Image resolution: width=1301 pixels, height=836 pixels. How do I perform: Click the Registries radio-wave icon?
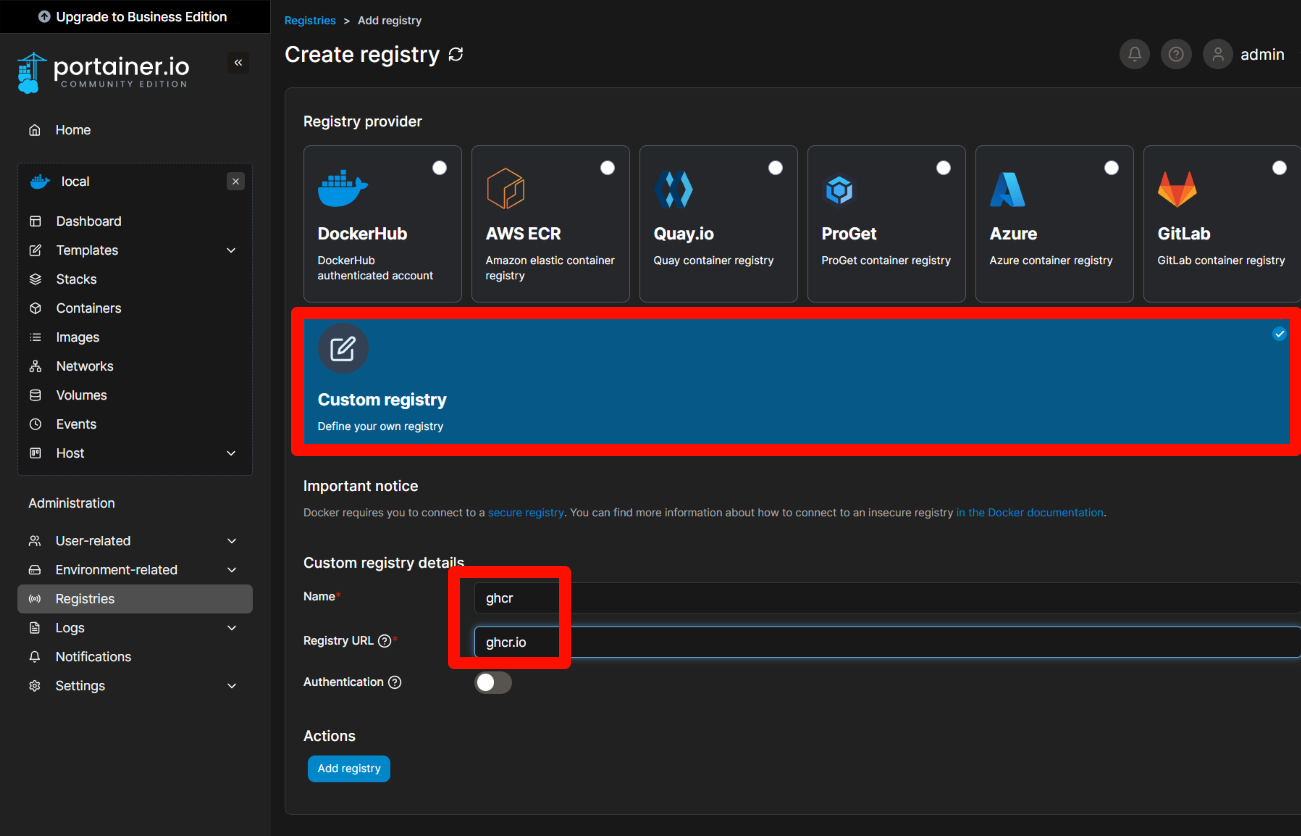(35, 599)
